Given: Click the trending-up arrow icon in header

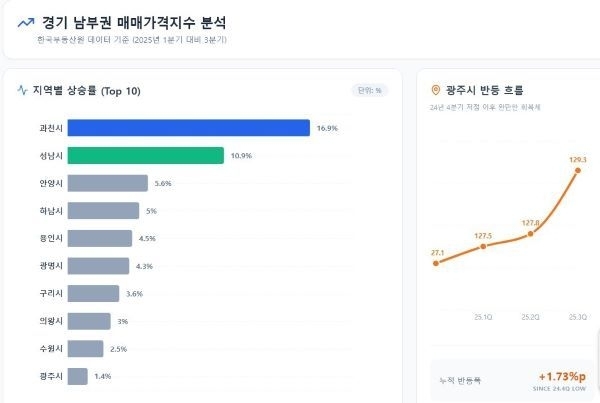Looking at the screenshot, I should tap(26, 21).
